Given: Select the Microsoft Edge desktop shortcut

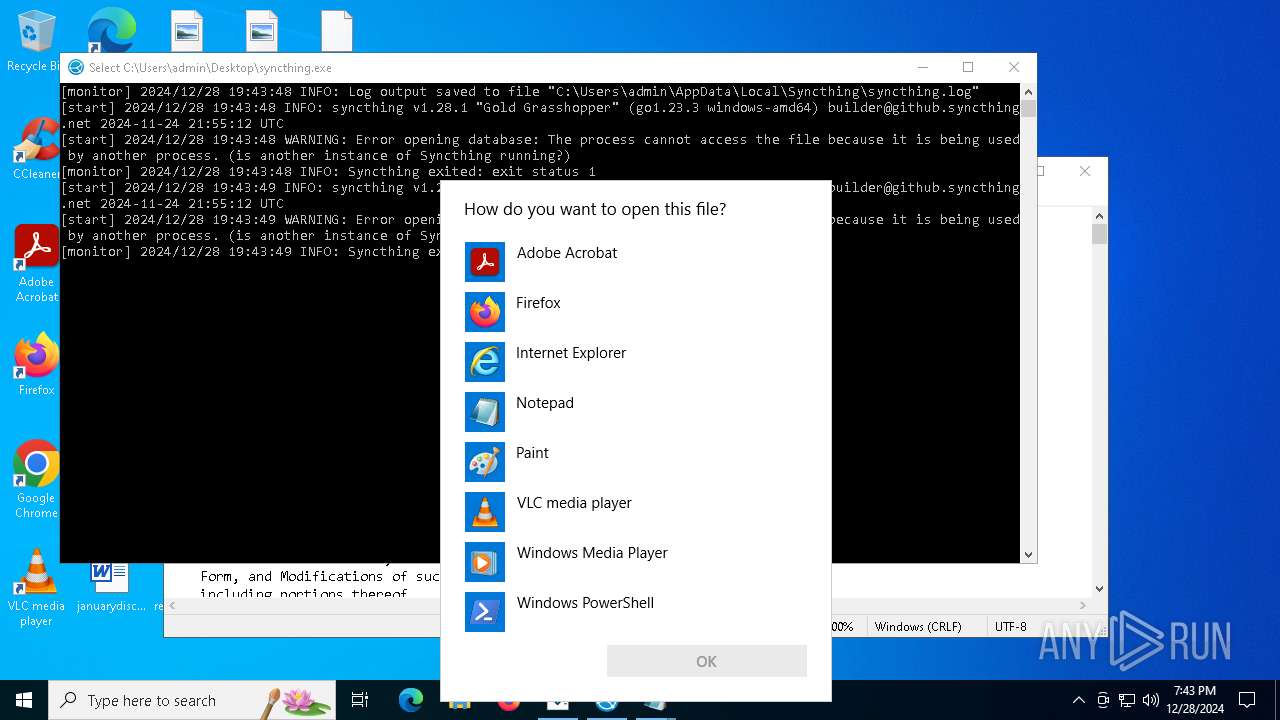Looking at the screenshot, I should [111, 30].
